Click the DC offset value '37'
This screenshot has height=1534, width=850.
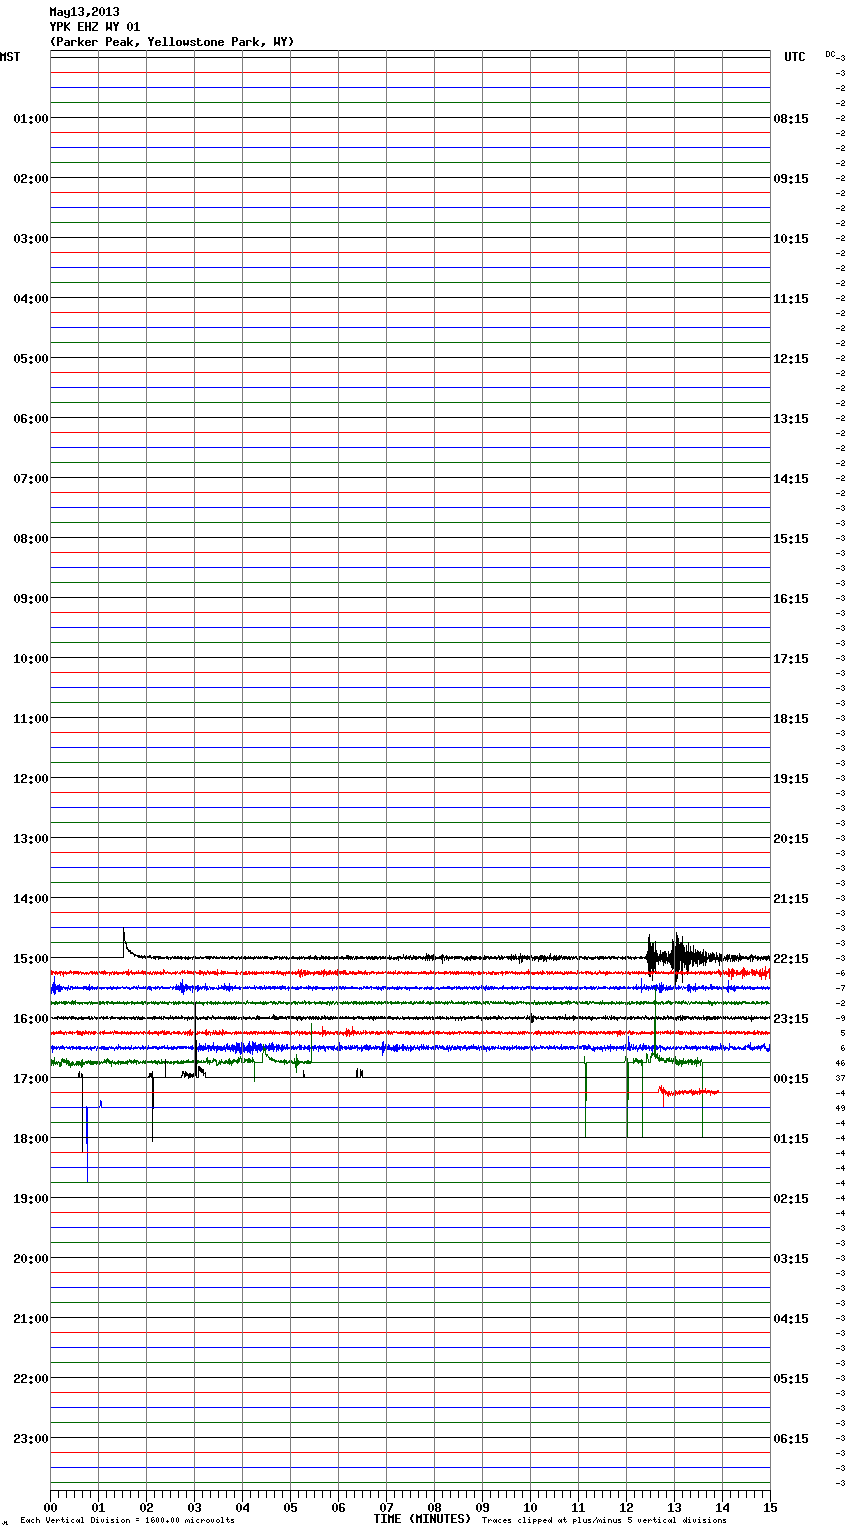[x=840, y=1078]
